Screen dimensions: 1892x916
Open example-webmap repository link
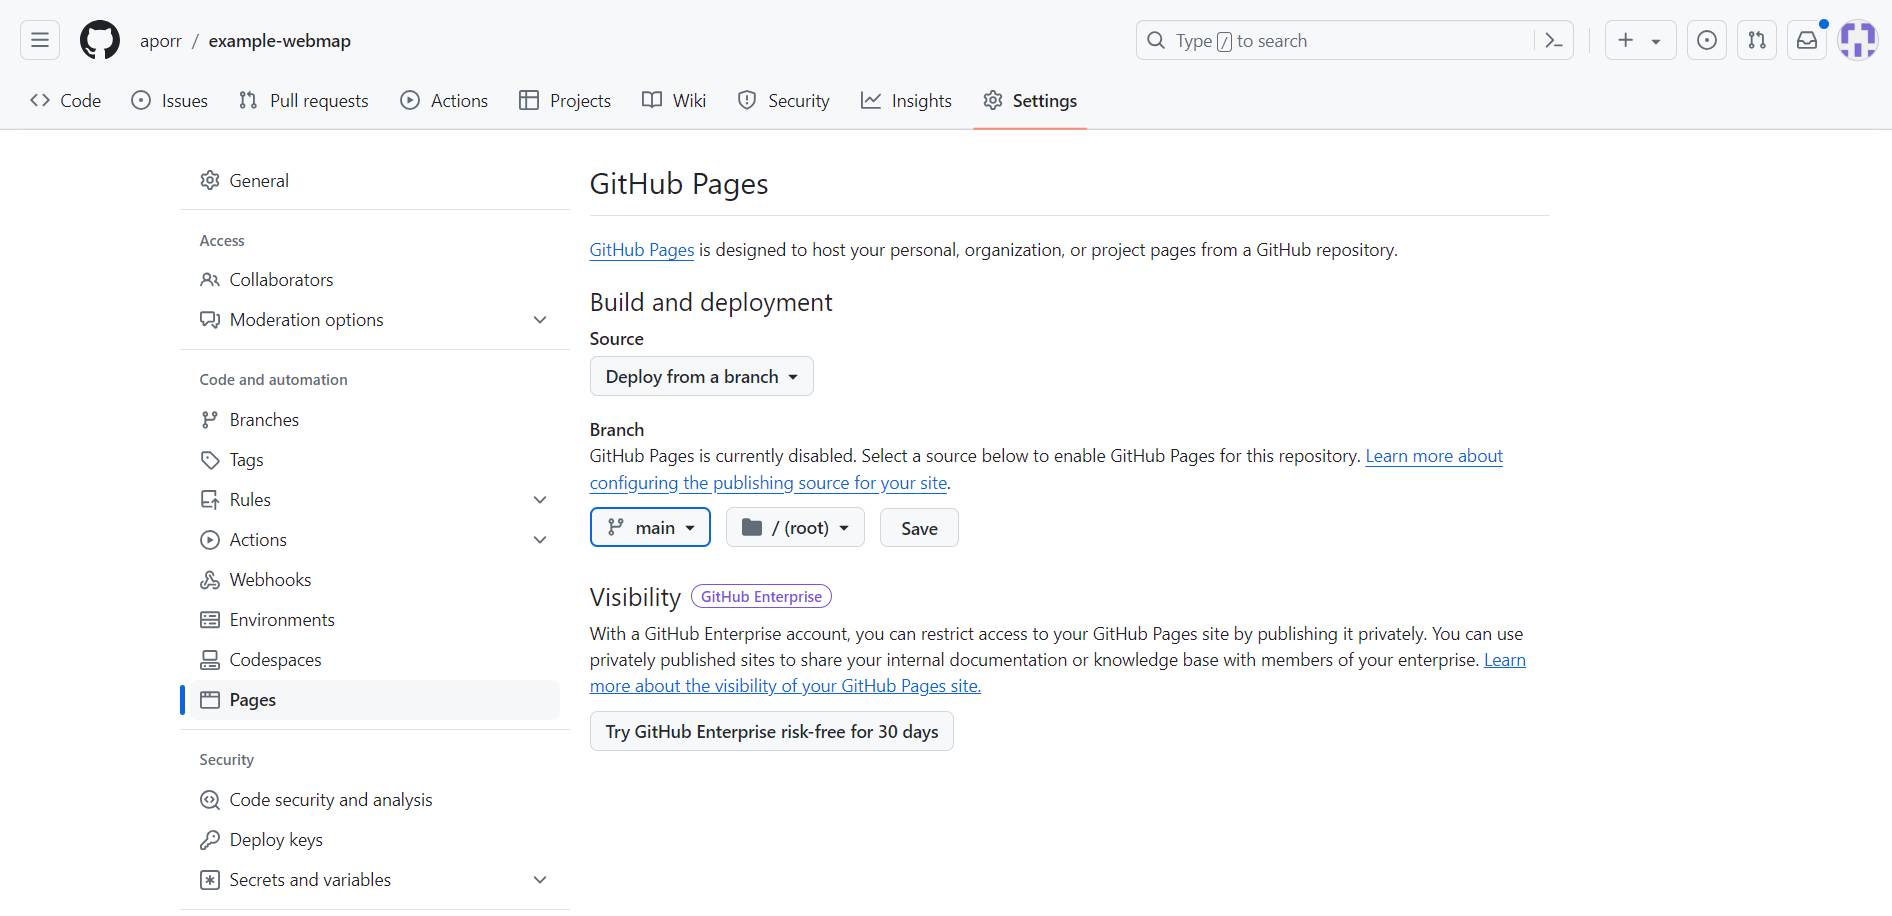coord(280,41)
